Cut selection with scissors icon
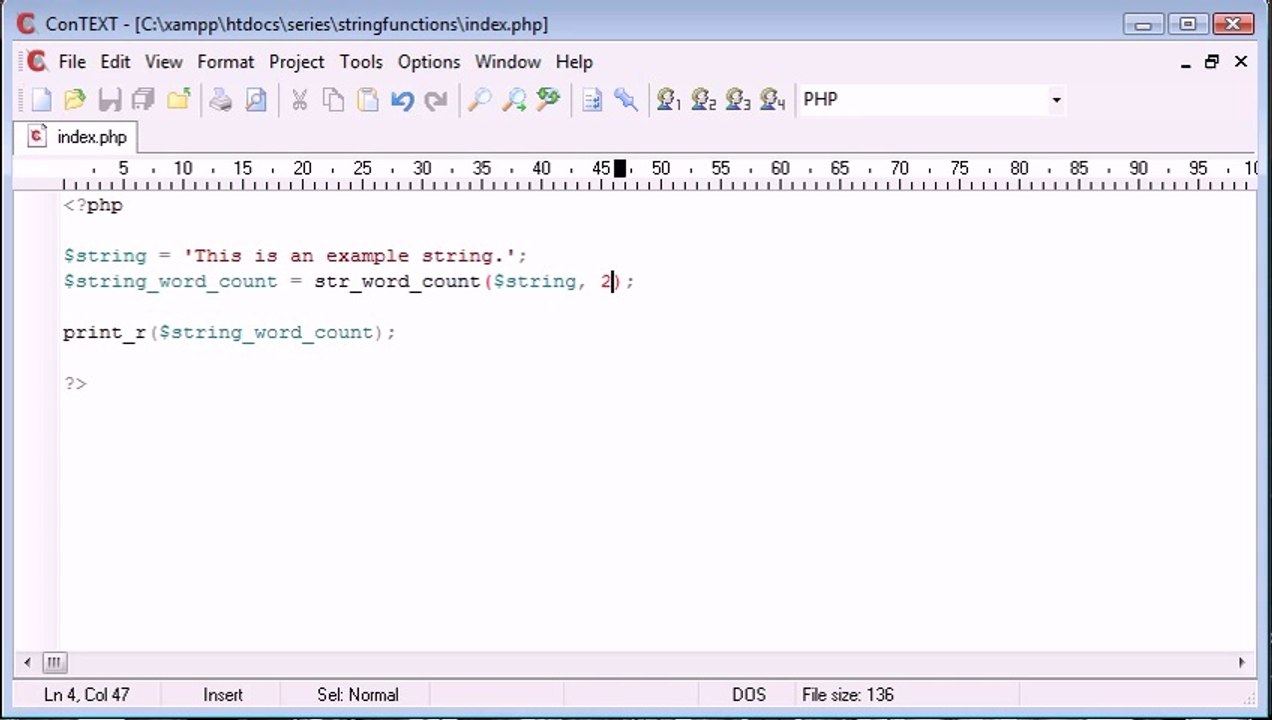This screenshot has height=720, width=1272. [x=299, y=99]
